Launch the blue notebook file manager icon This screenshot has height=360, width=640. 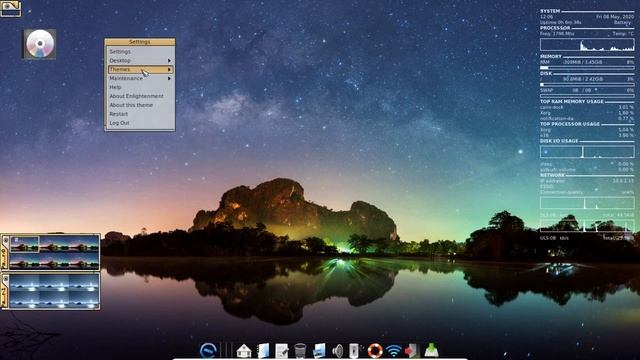pos(263,351)
